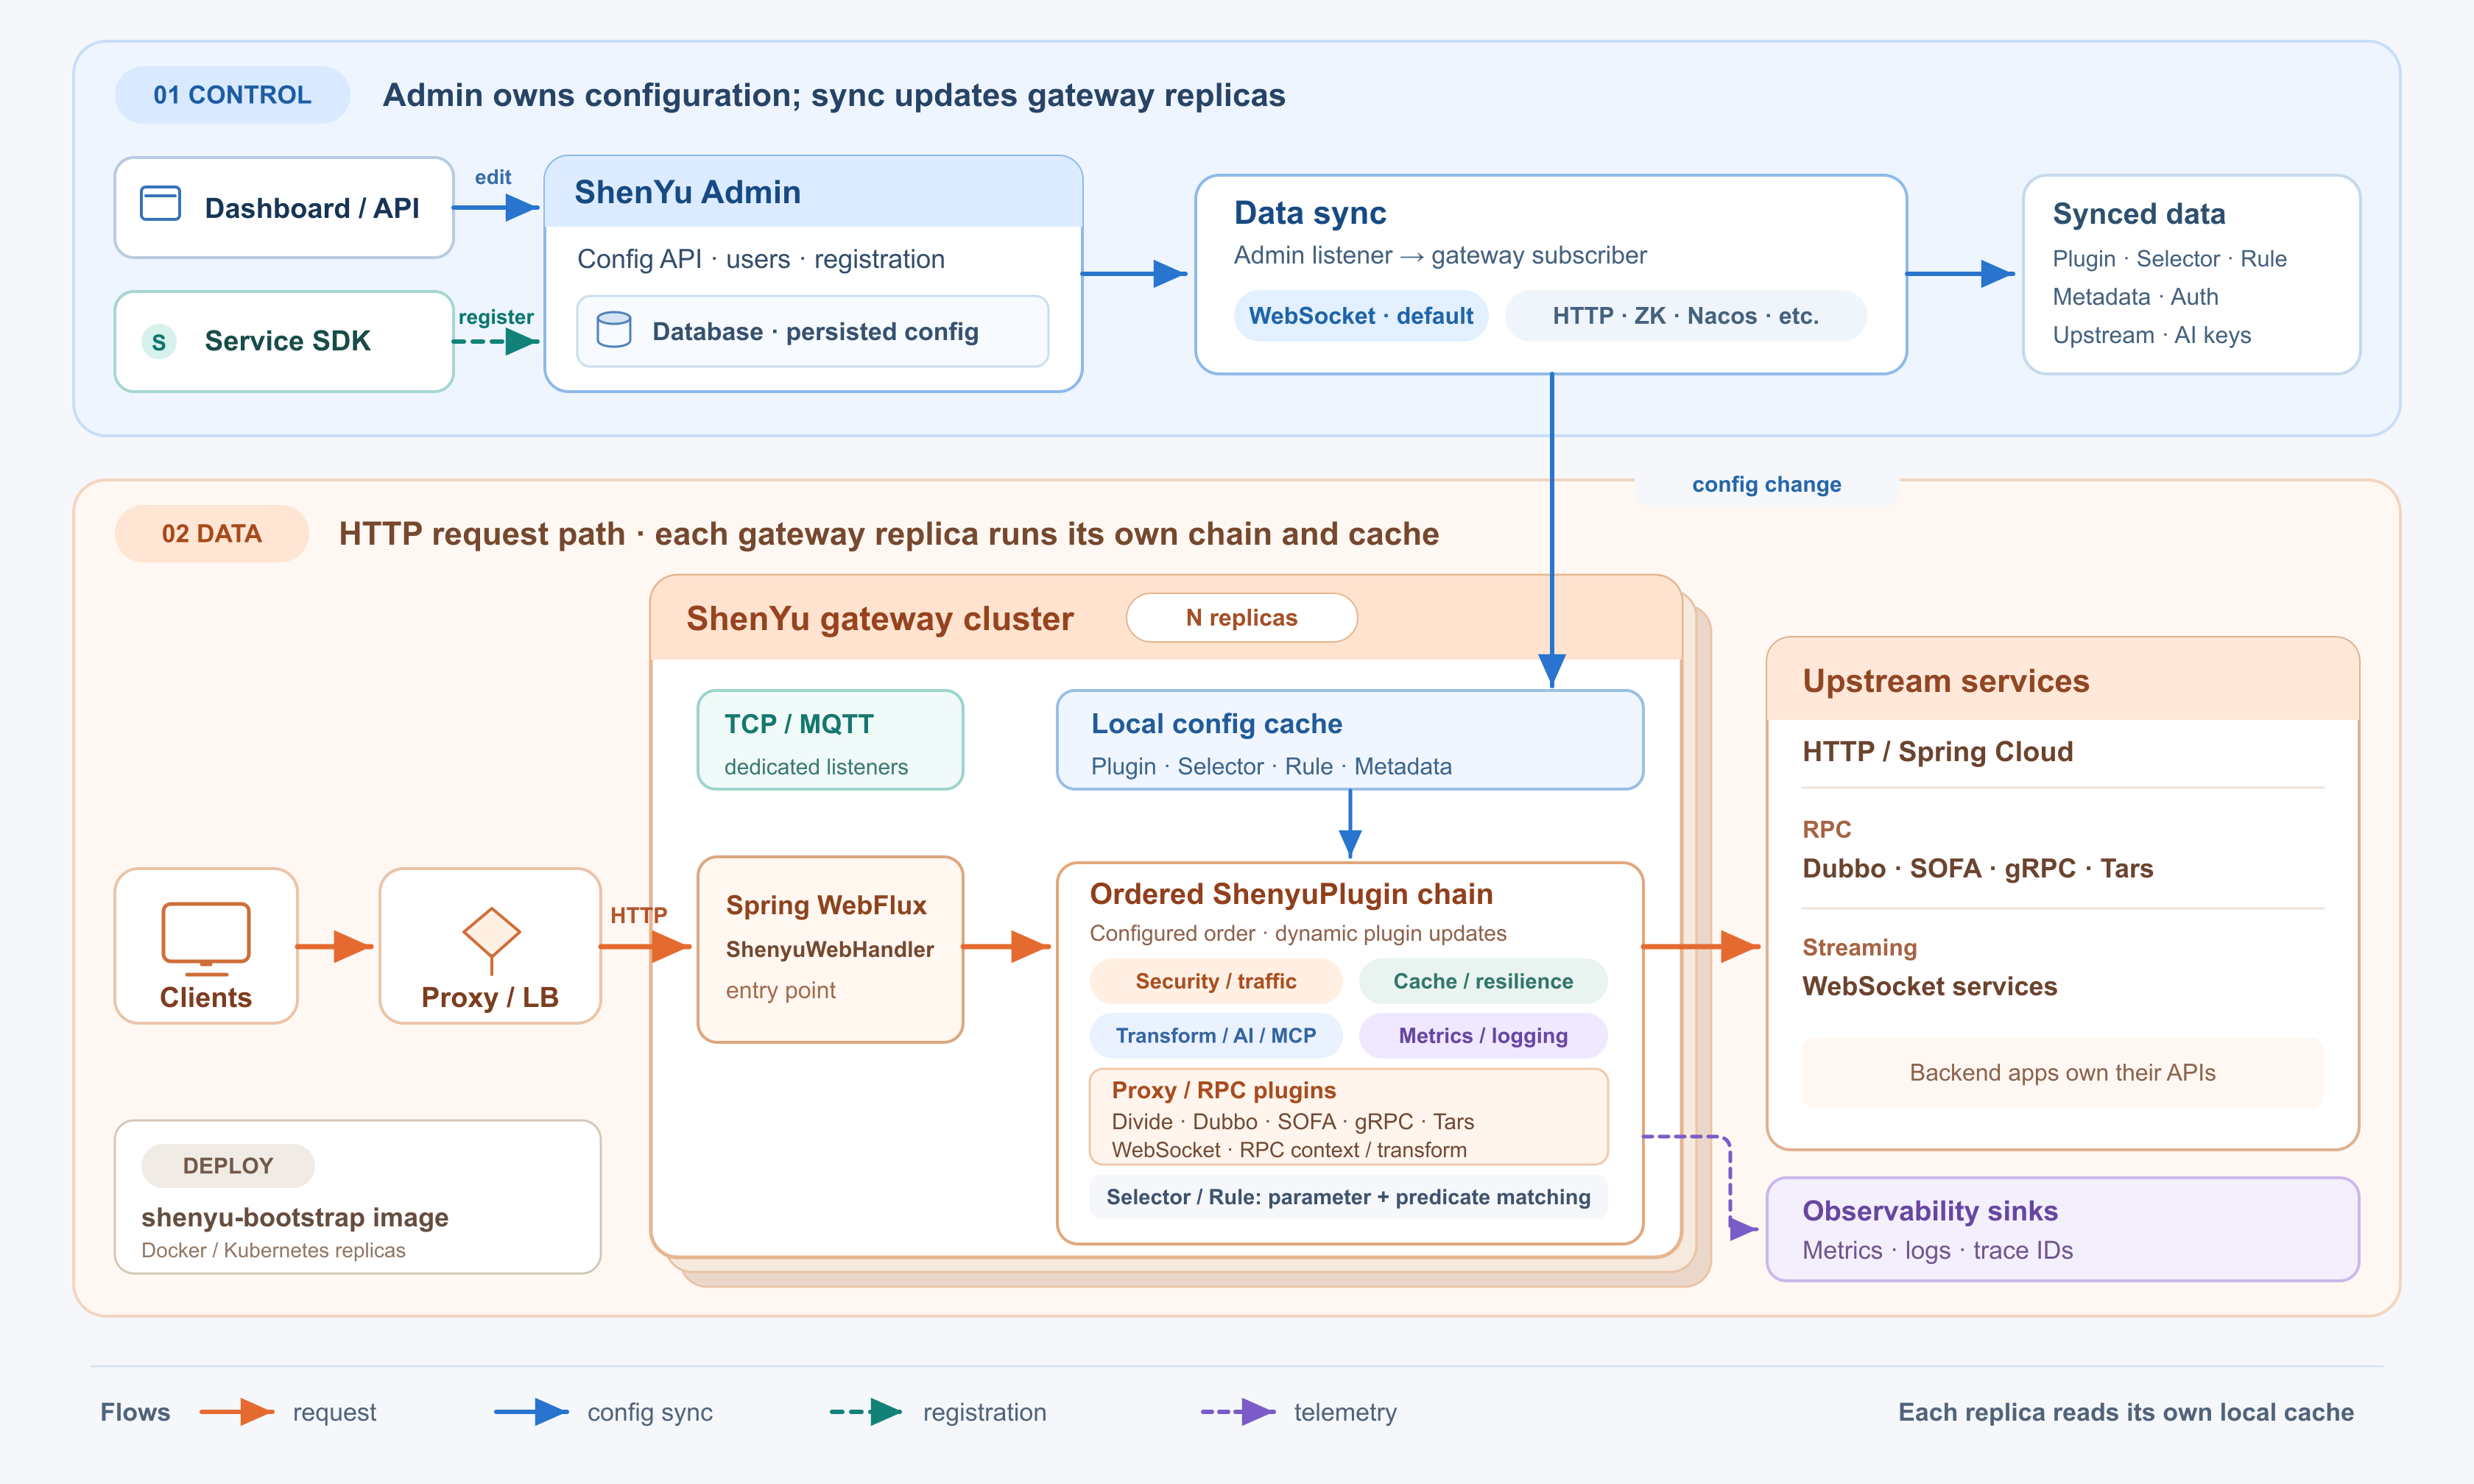Click the Backend apps own their APIs note

2063,1073
